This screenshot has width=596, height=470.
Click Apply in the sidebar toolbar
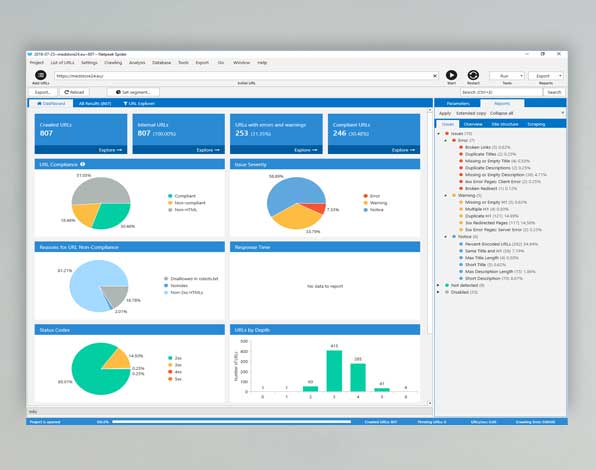click(445, 113)
